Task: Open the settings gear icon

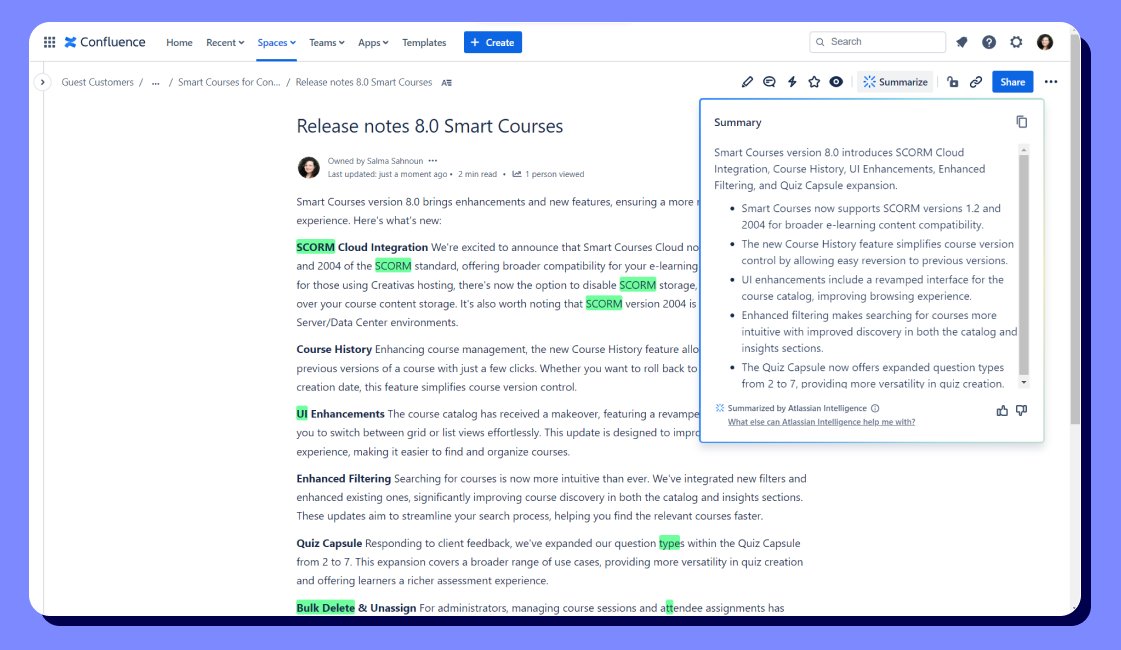Action: tap(1016, 42)
